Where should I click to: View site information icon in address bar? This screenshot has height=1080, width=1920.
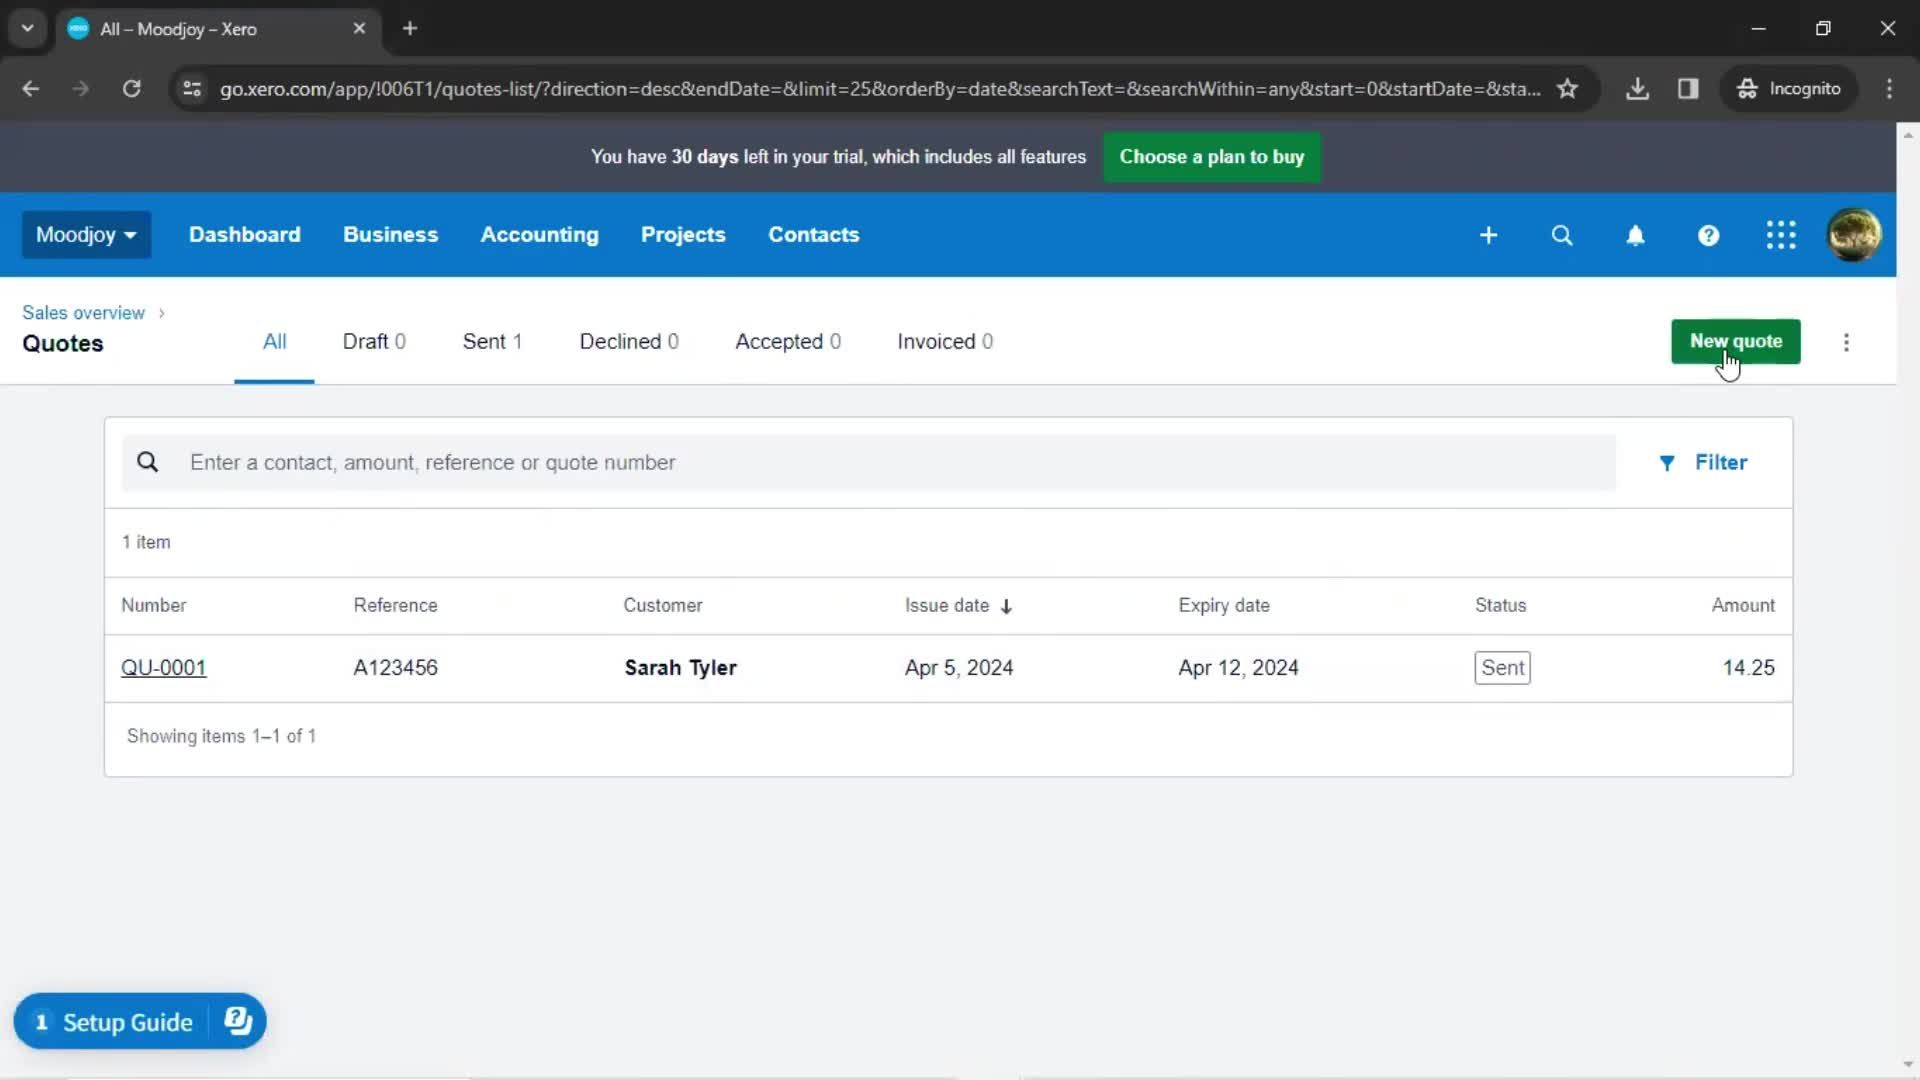(x=192, y=88)
